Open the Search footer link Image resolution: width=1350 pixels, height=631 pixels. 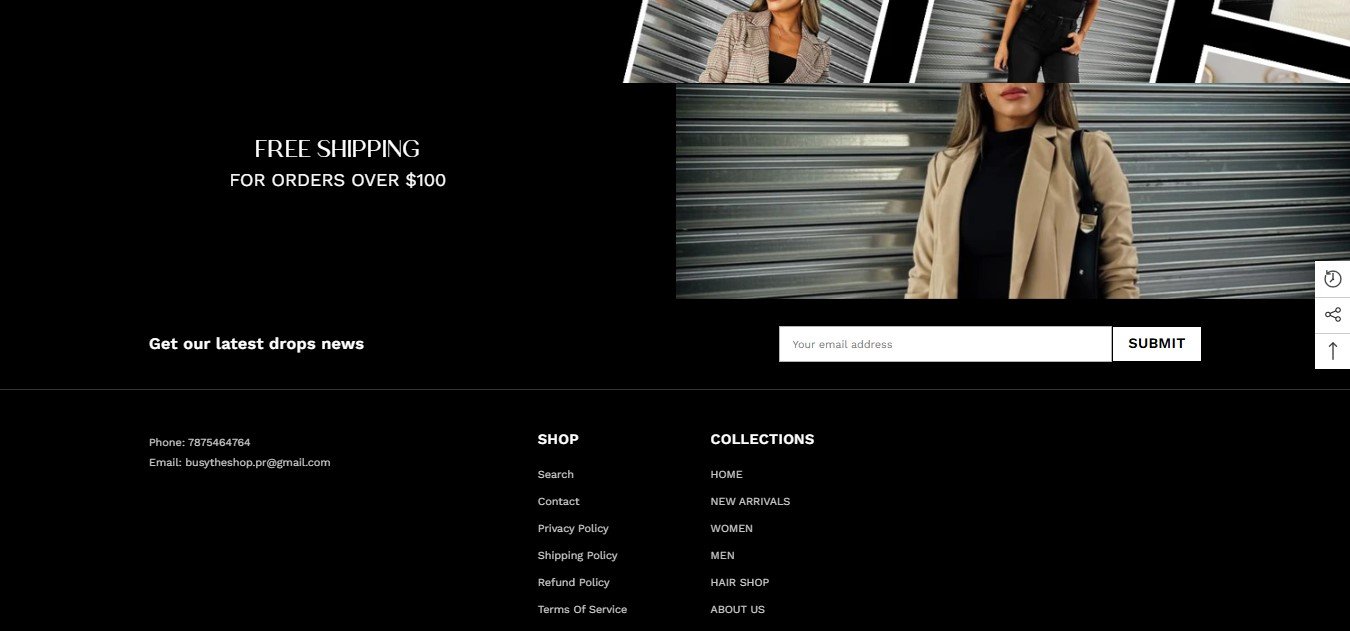coord(556,475)
